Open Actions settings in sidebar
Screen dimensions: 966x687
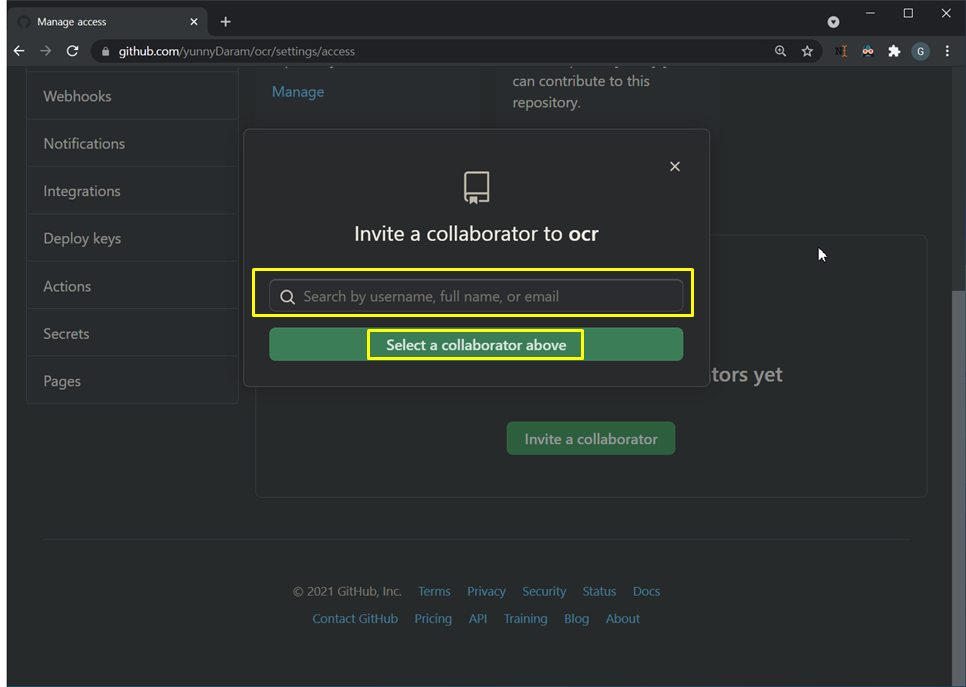132,286
